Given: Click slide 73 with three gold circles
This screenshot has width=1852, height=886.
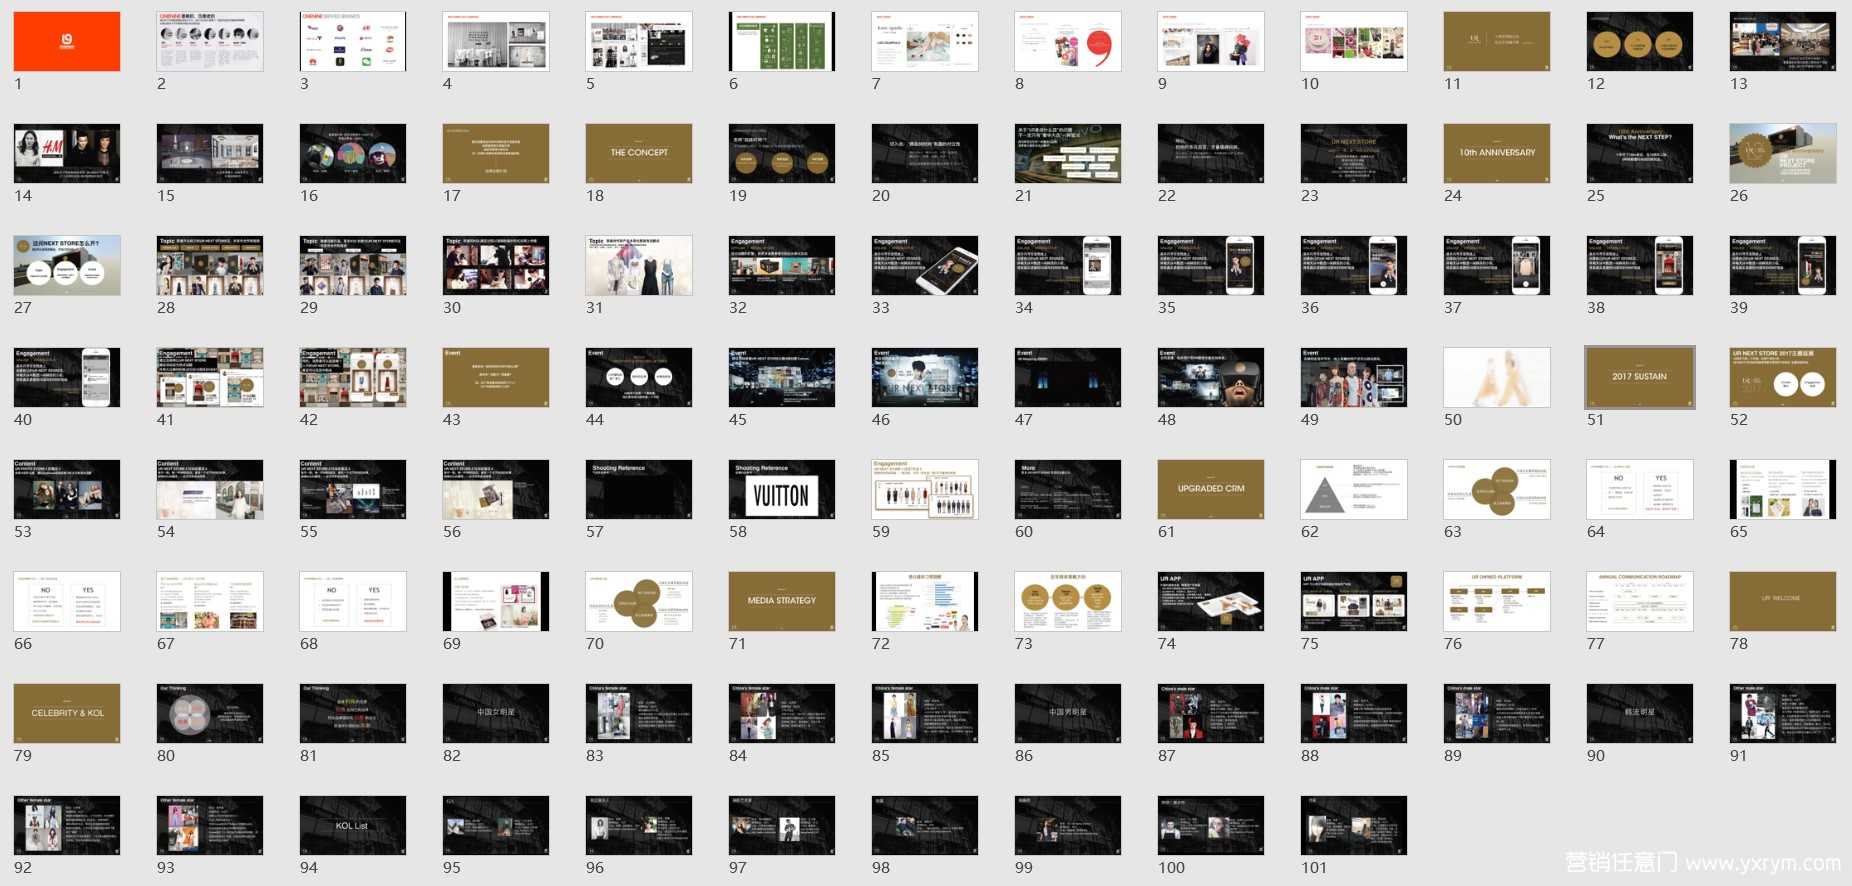Looking at the screenshot, I should click(1068, 601).
